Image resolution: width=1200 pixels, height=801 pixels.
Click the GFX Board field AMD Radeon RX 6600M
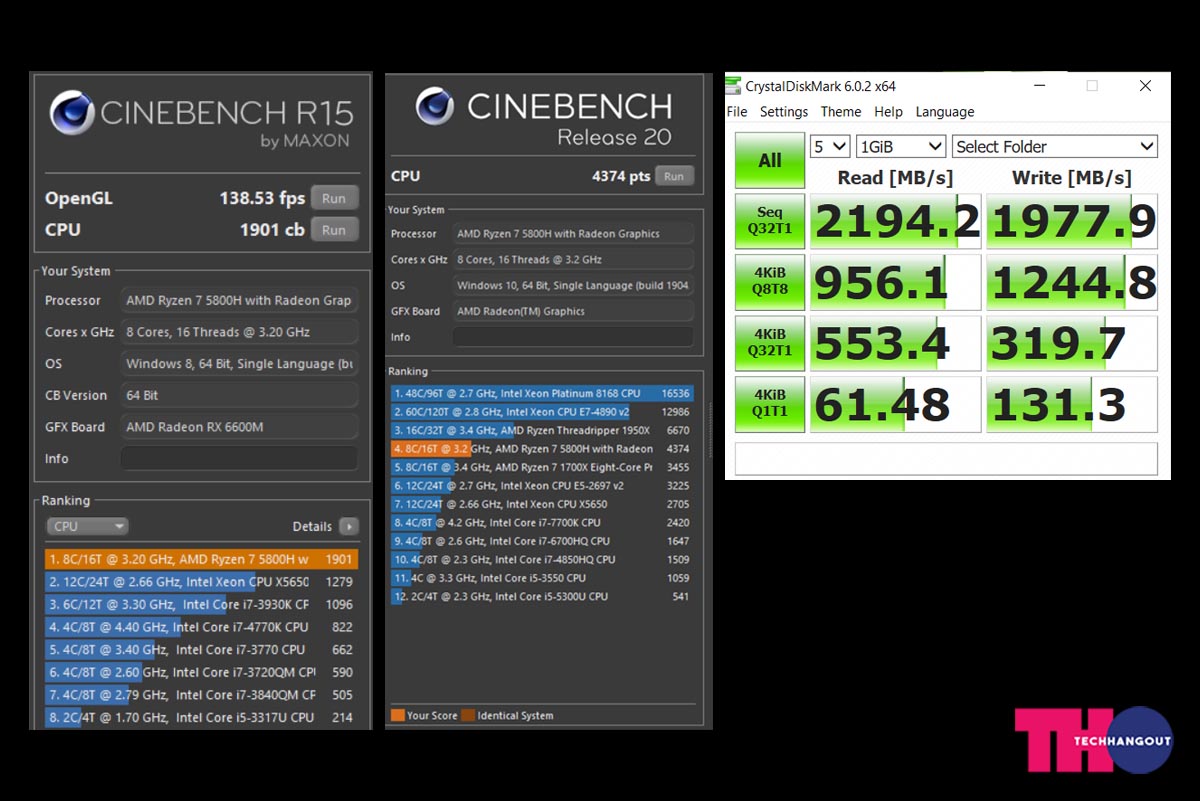pos(239,427)
